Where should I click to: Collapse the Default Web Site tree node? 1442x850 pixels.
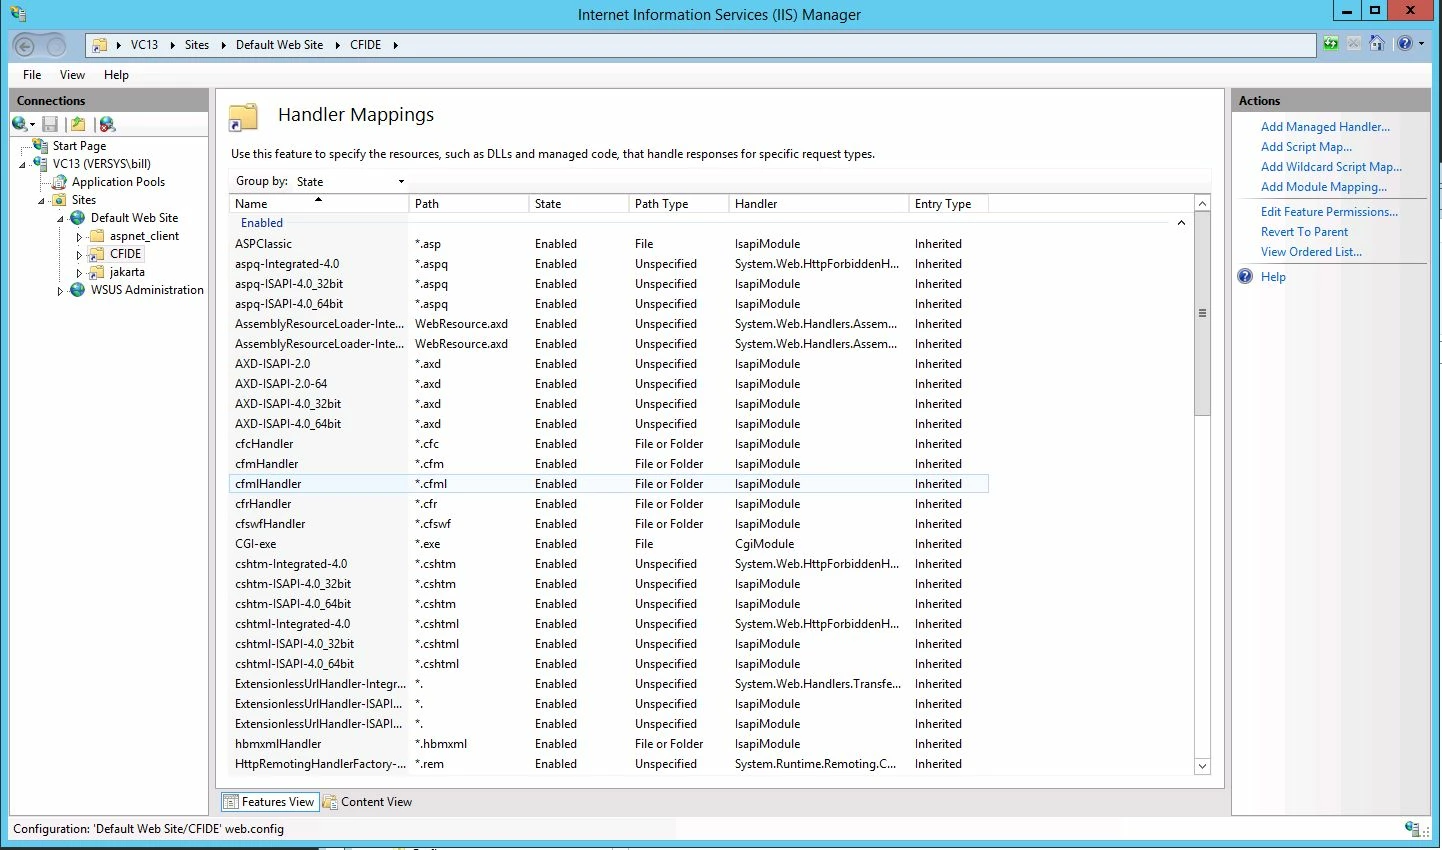[x=60, y=218]
